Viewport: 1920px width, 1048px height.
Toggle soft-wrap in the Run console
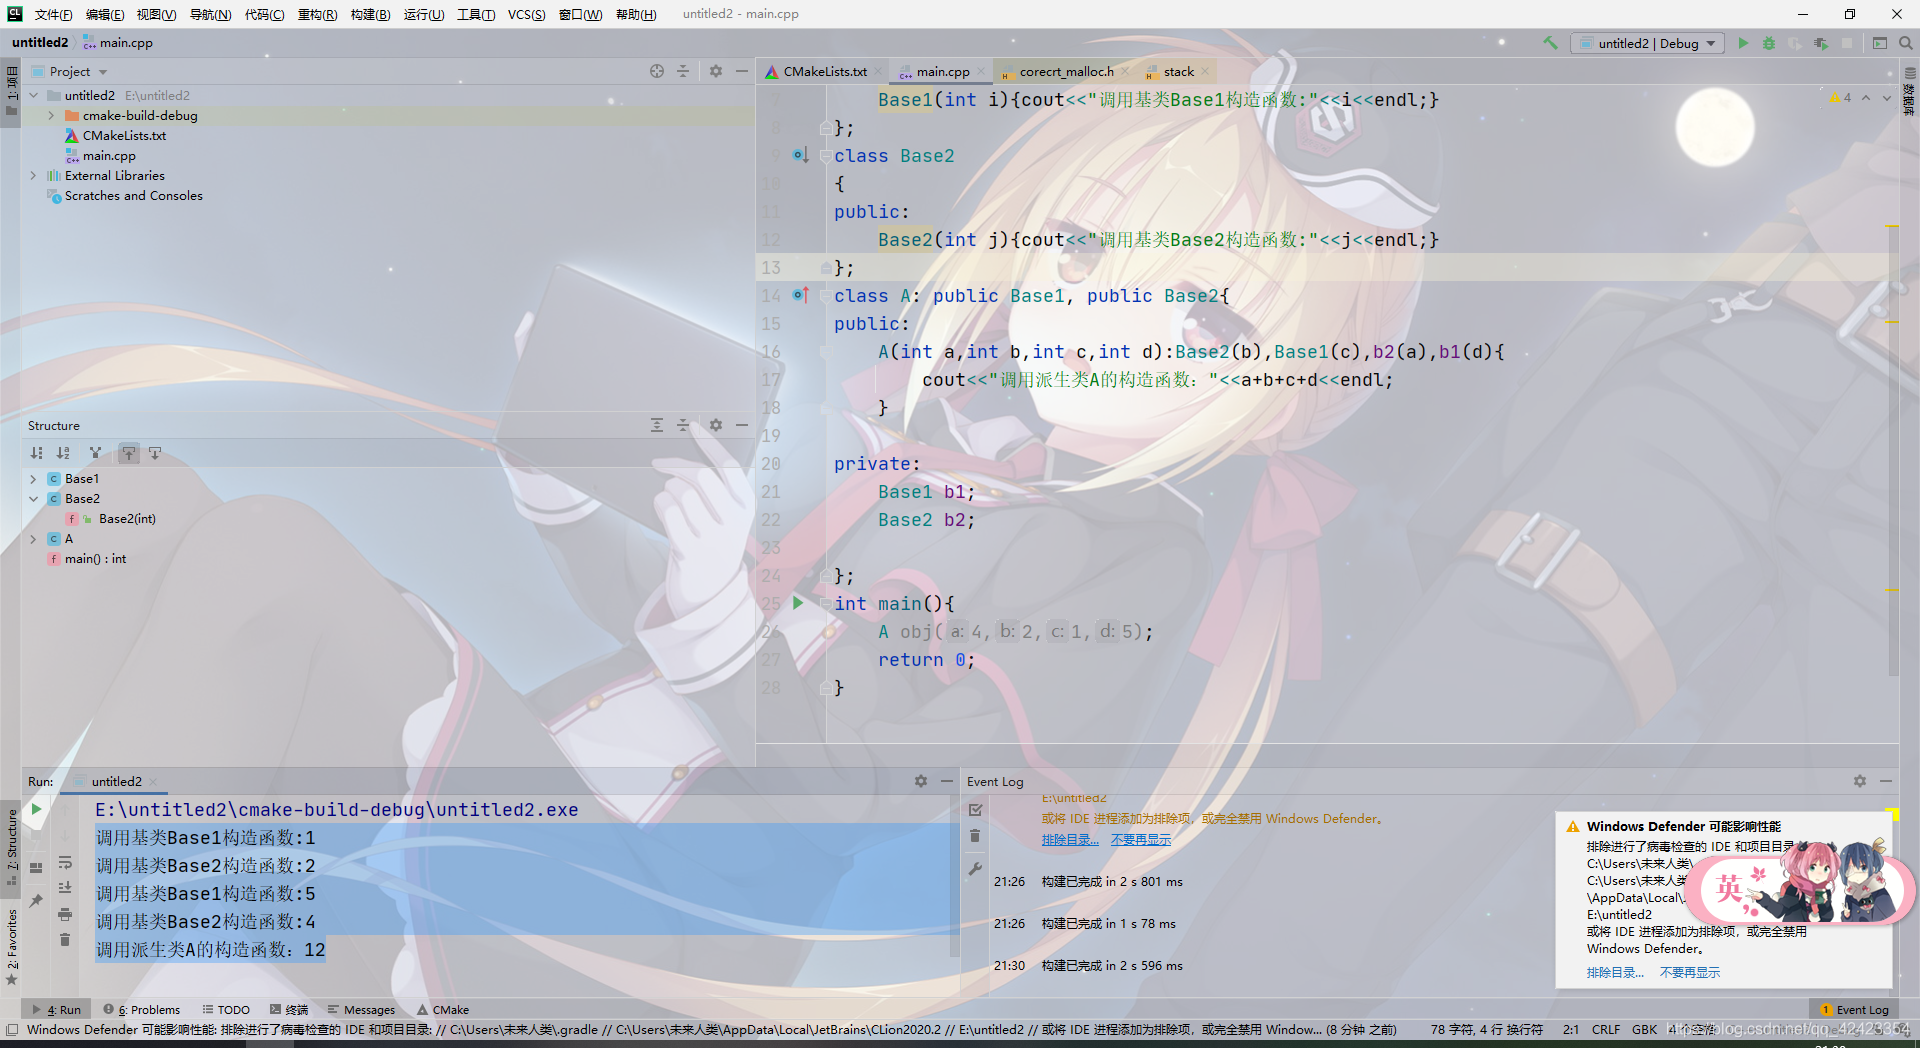coord(65,862)
